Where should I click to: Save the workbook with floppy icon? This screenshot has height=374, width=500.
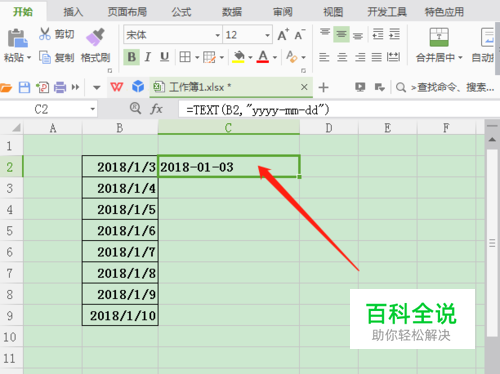pyautogui.click(x=24, y=88)
